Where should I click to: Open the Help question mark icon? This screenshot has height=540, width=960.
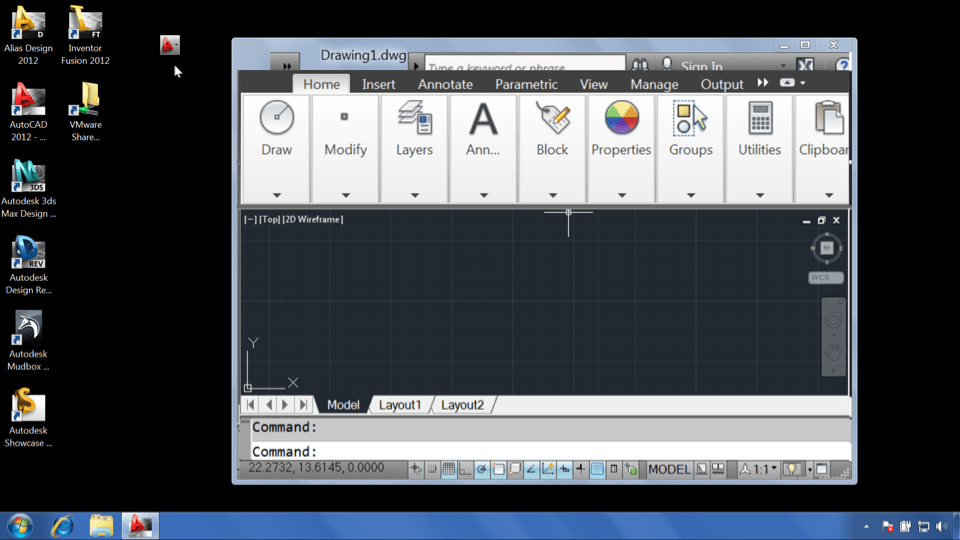pos(842,65)
